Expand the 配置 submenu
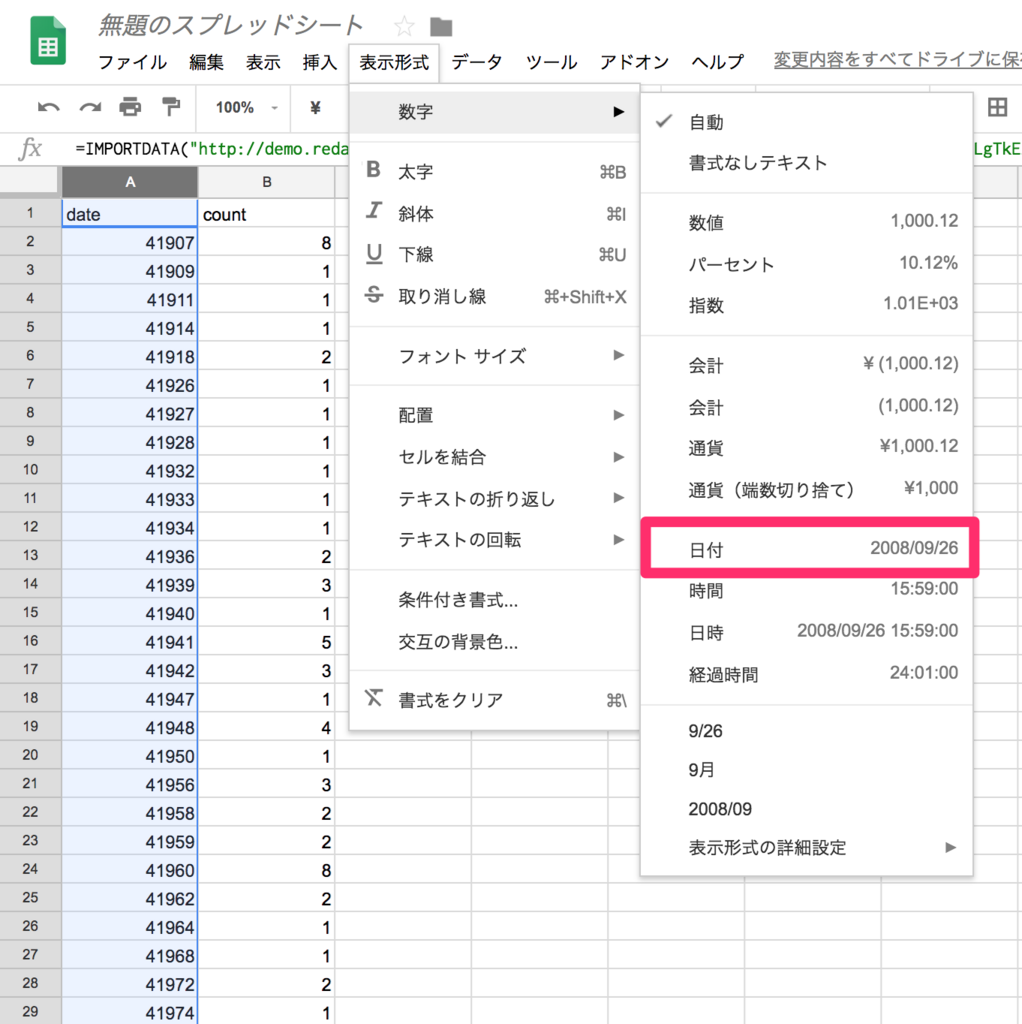Image resolution: width=1022 pixels, height=1024 pixels. [x=494, y=415]
